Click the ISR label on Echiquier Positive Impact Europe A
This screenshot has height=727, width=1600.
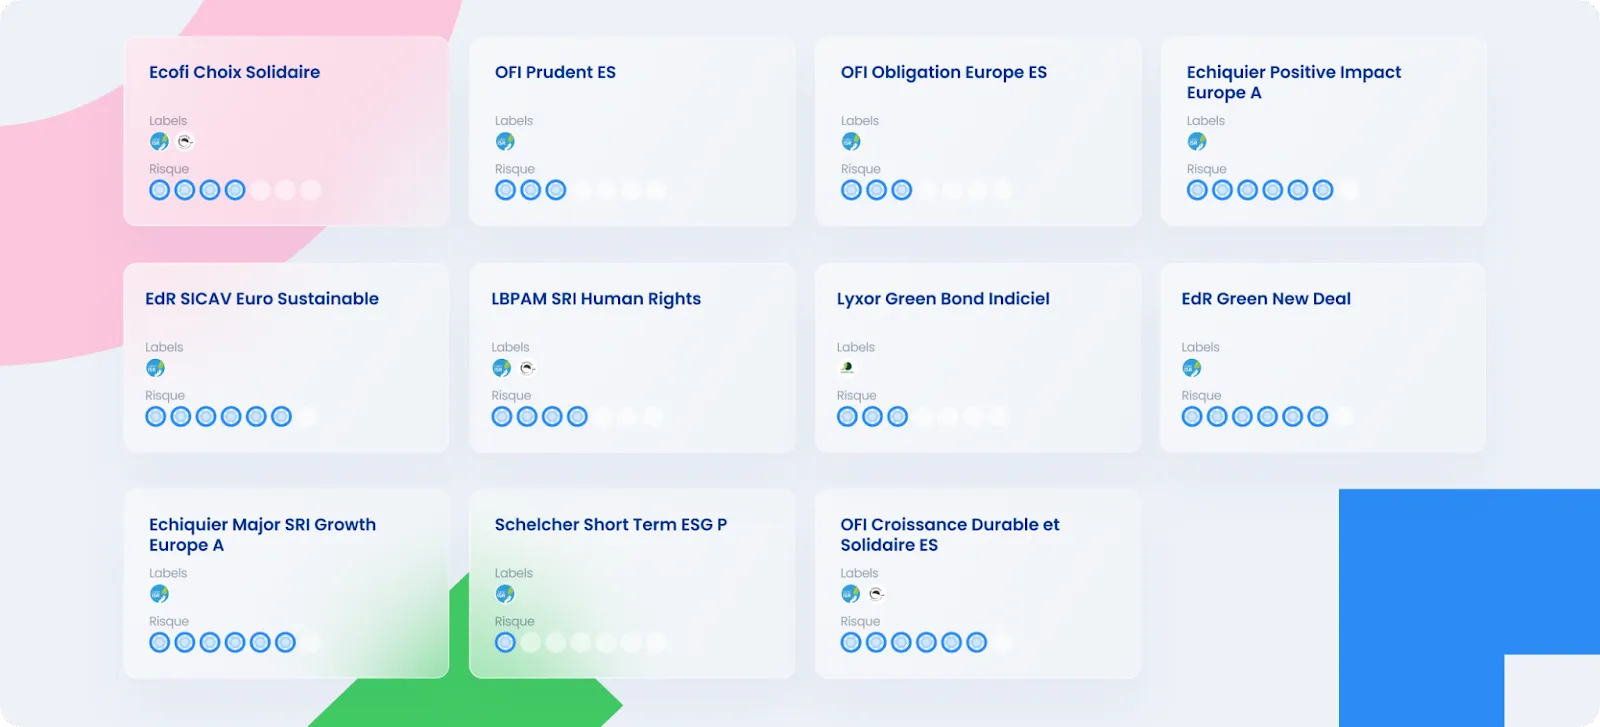(1197, 141)
